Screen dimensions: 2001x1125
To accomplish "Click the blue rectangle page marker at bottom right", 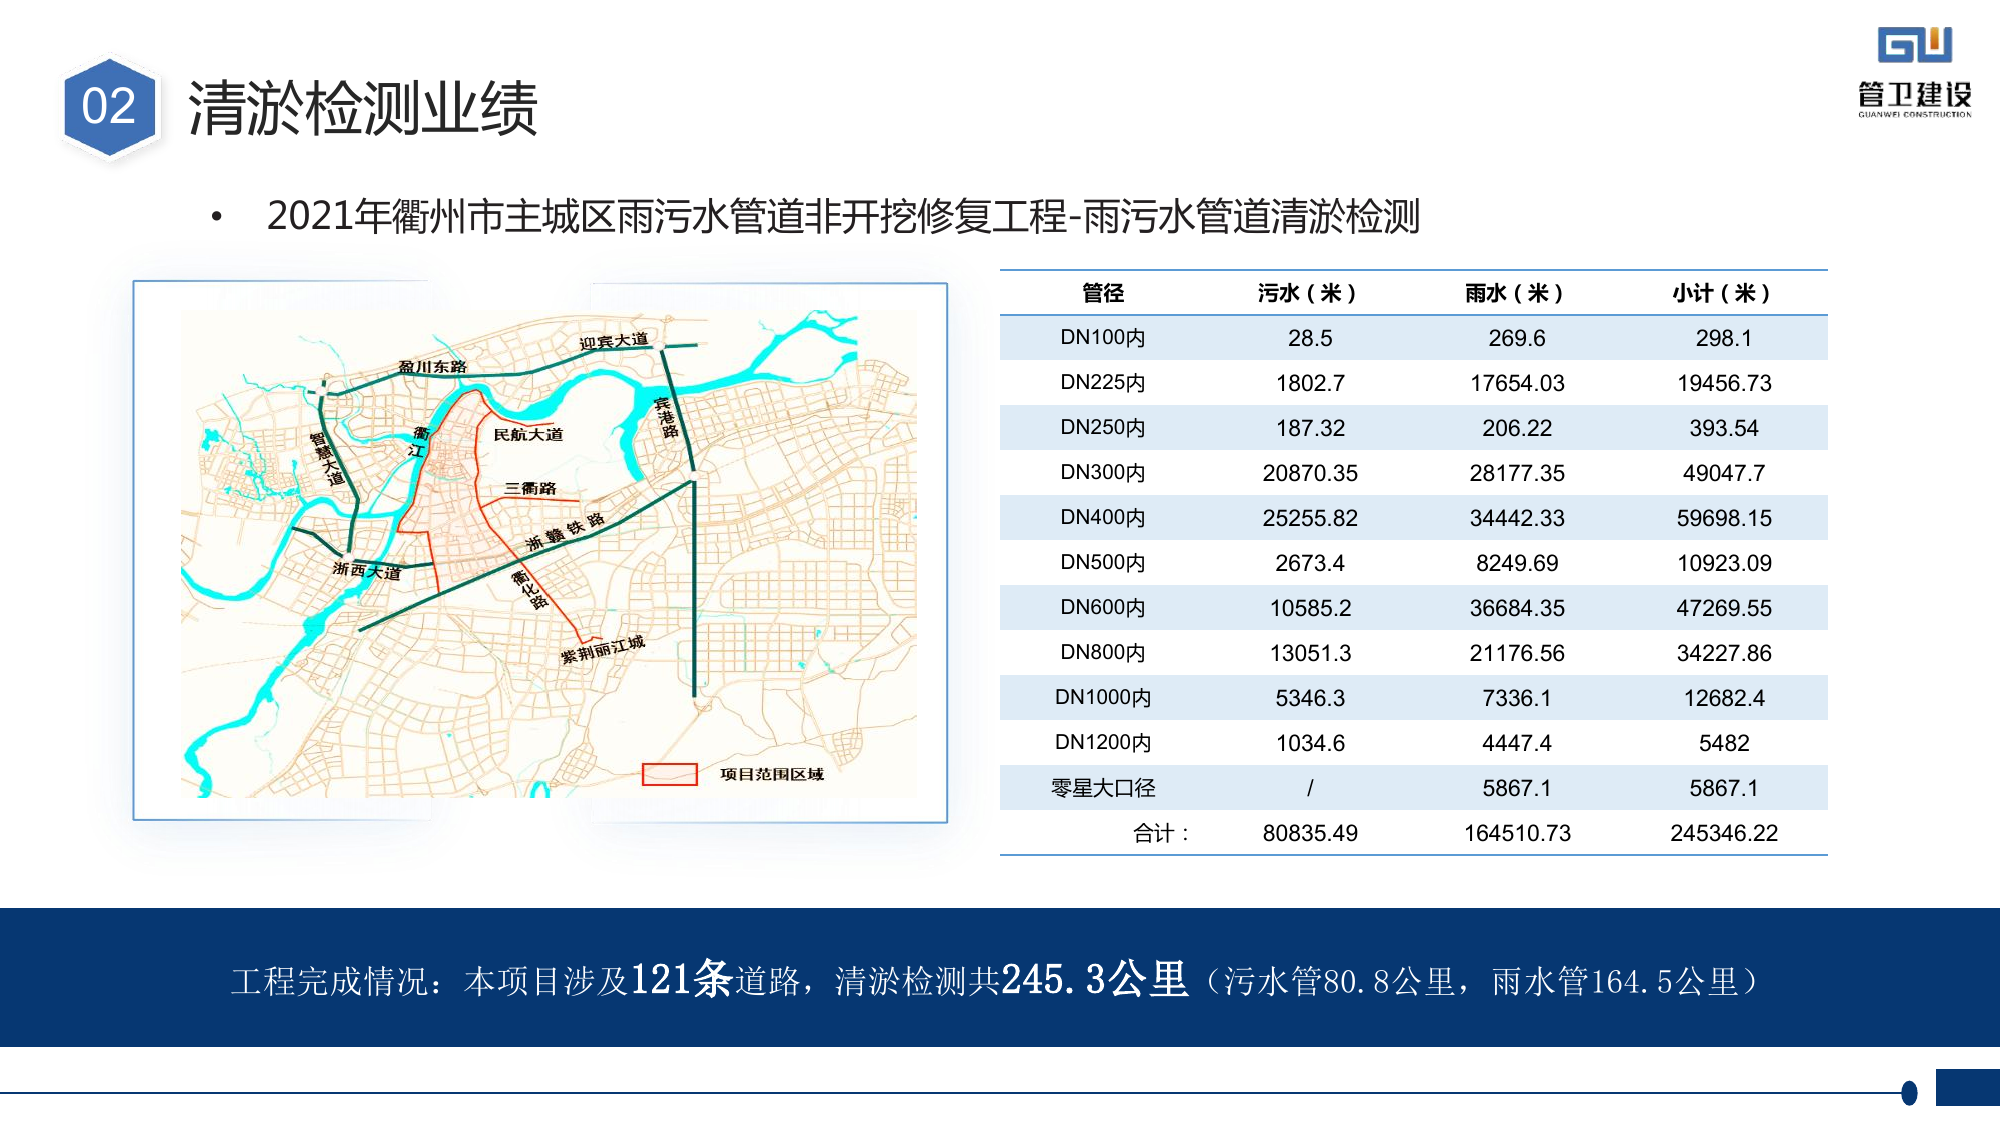I will (1968, 1087).
